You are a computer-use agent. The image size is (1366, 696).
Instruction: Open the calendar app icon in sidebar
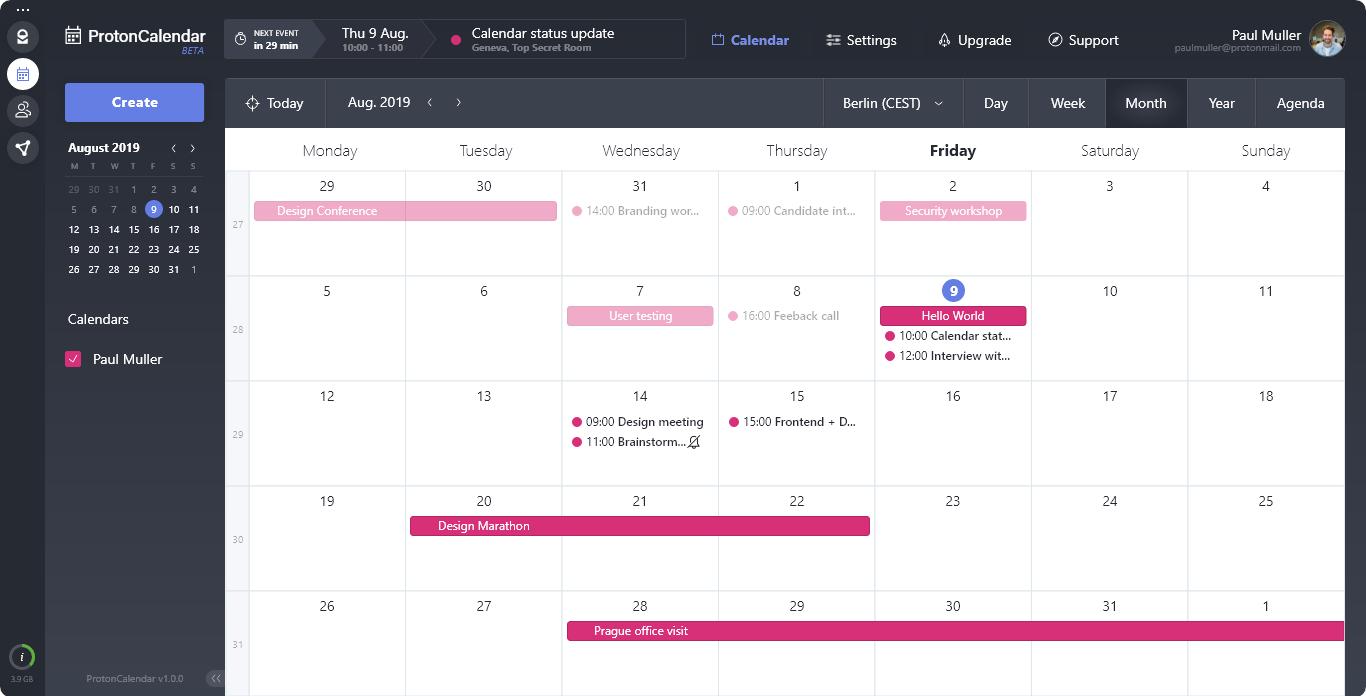(x=22, y=74)
